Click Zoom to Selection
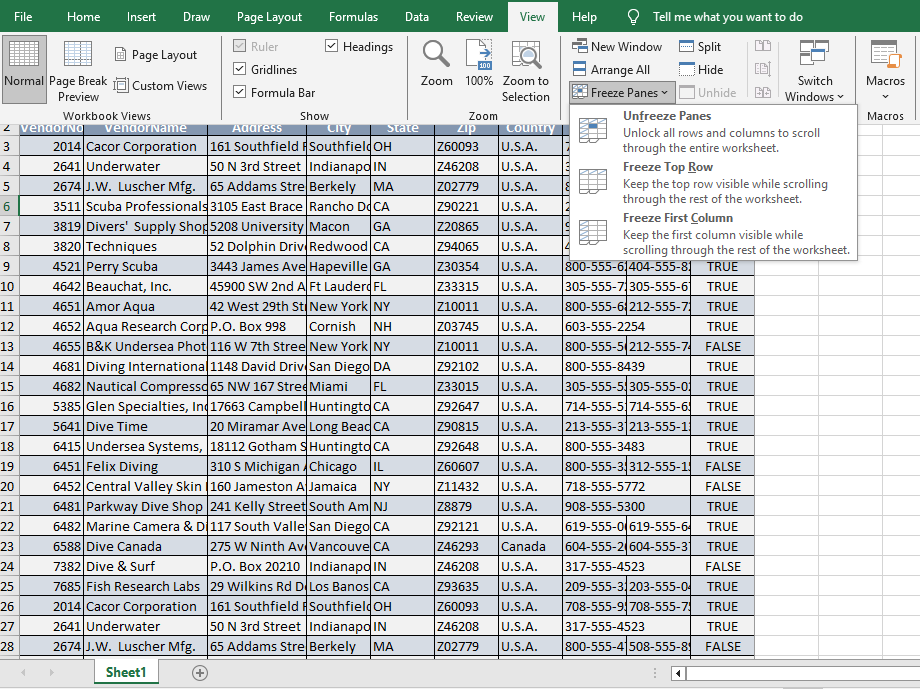The height and width of the screenshot is (689, 920). pyautogui.click(x=526, y=72)
